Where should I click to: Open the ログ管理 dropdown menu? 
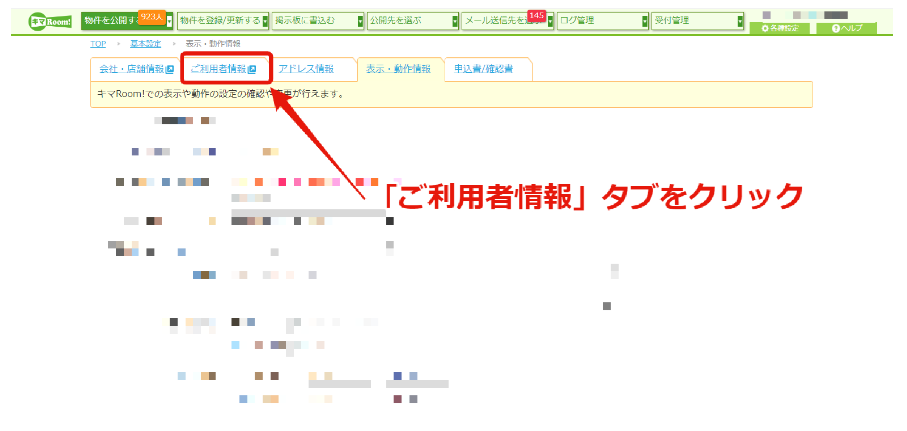[603, 21]
